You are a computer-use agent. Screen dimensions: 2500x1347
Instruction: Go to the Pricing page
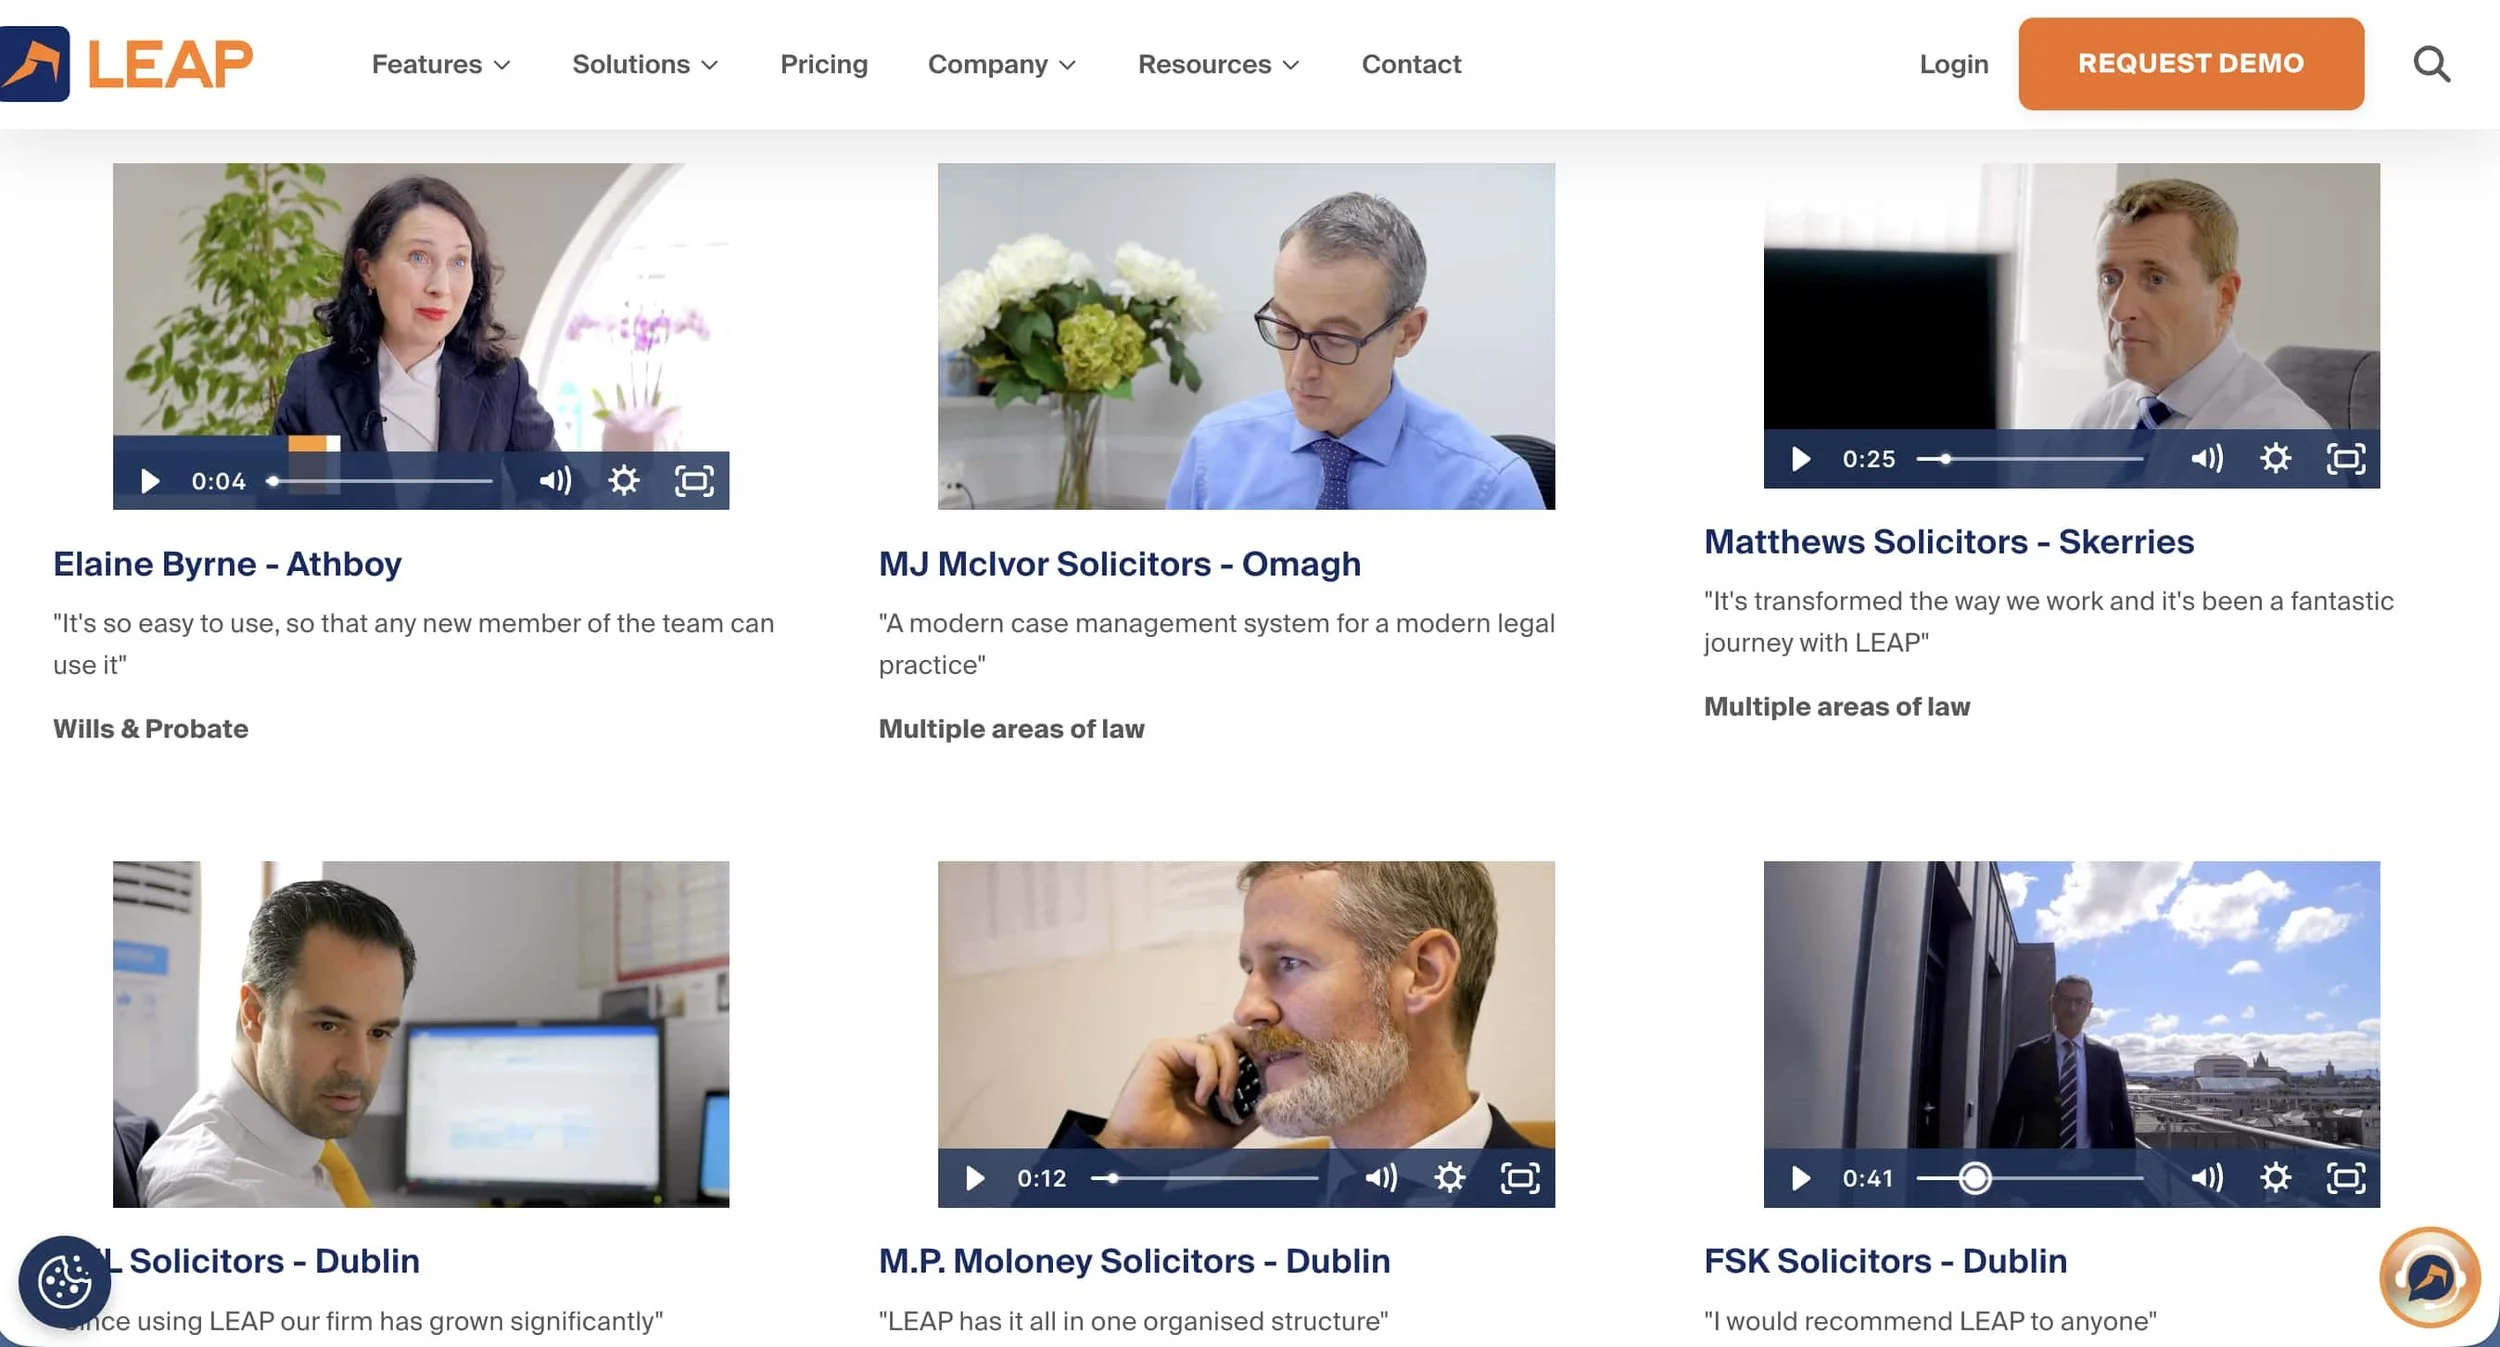coord(824,64)
